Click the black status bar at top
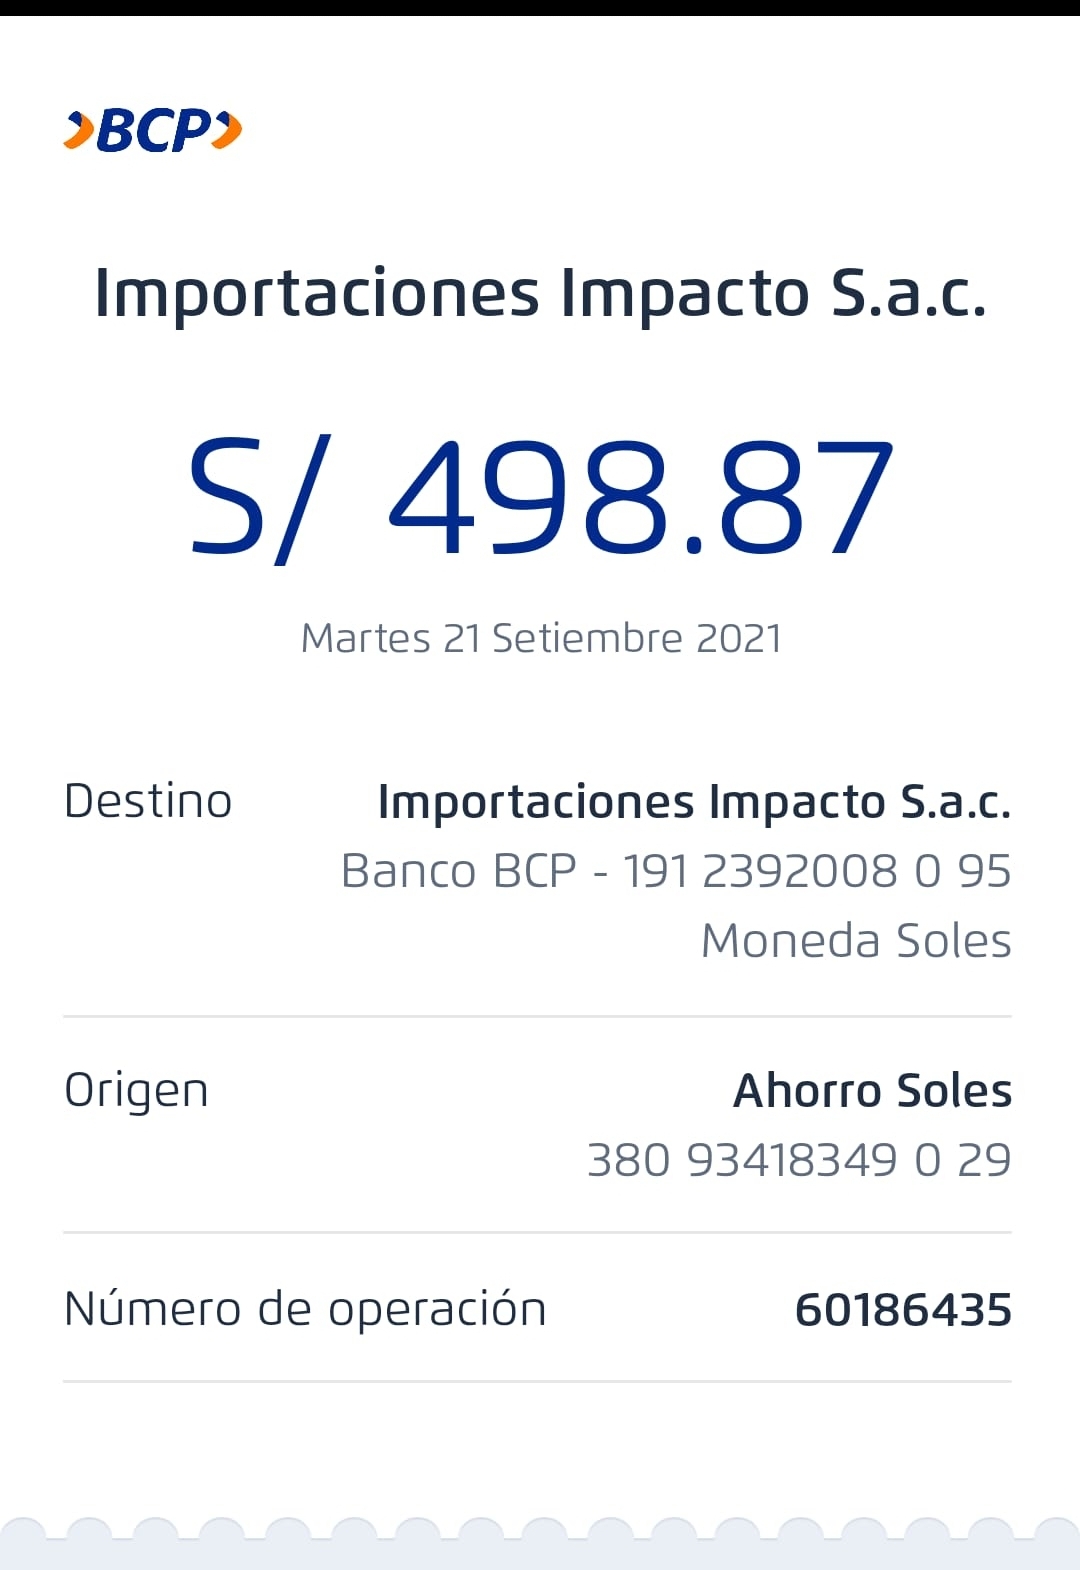 [x=540, y=7]
